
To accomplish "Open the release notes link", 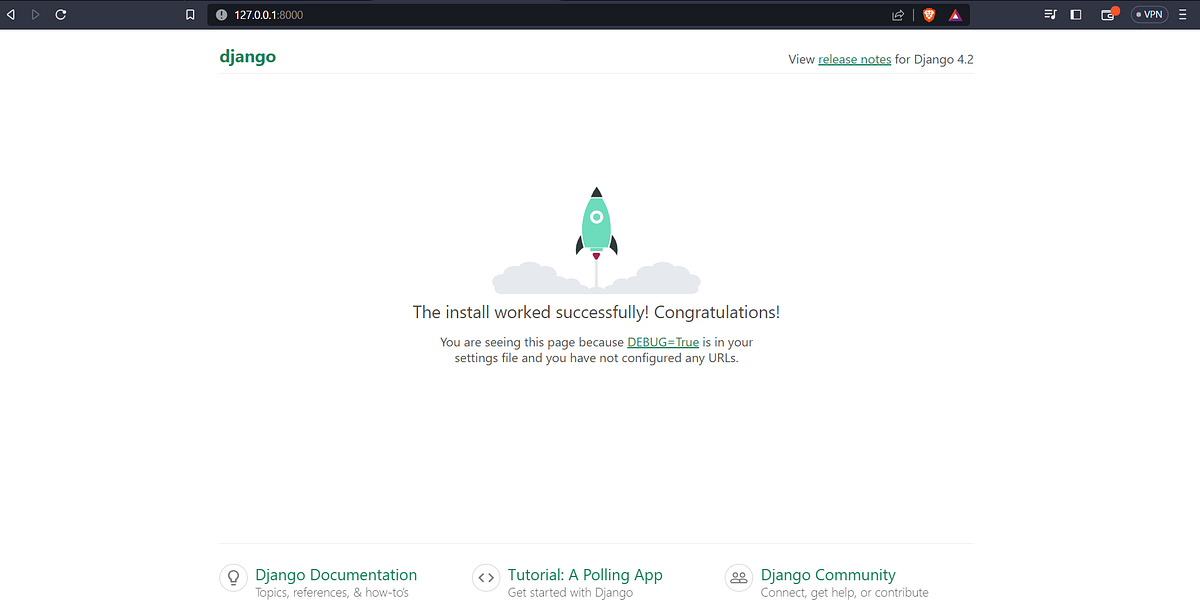I will (854, 59).
